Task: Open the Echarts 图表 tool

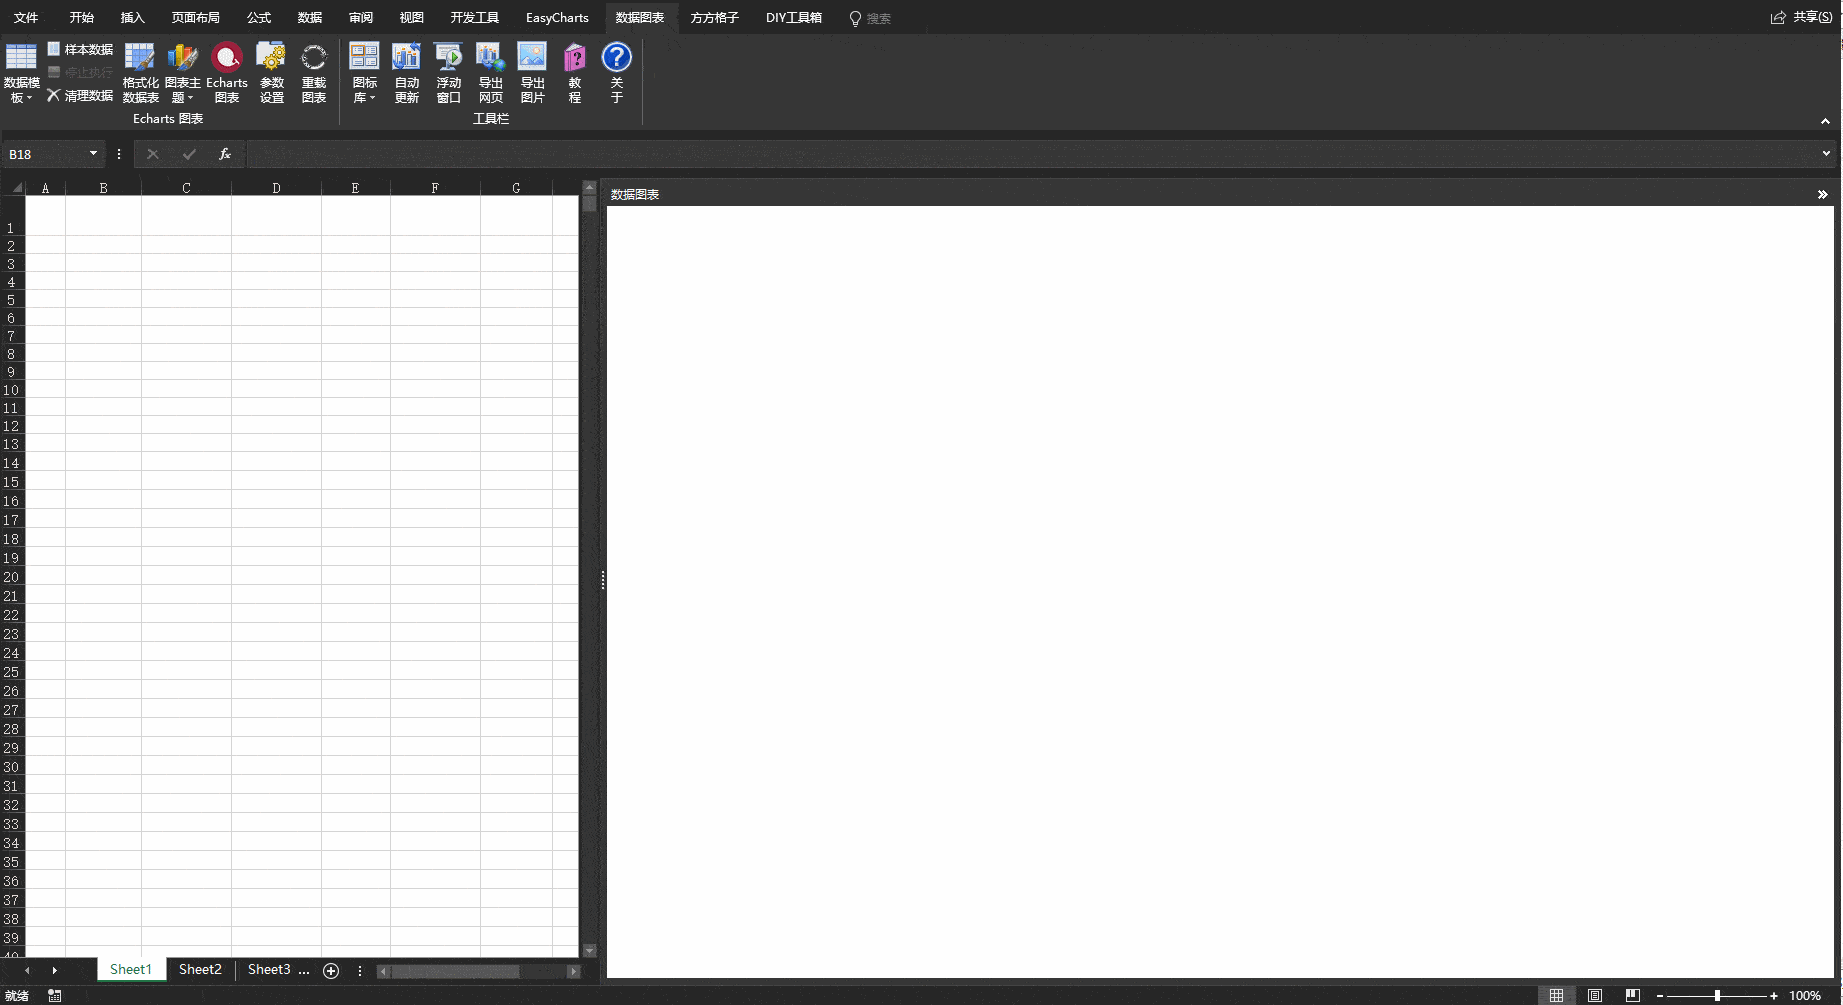Action: tap(227, 72)
